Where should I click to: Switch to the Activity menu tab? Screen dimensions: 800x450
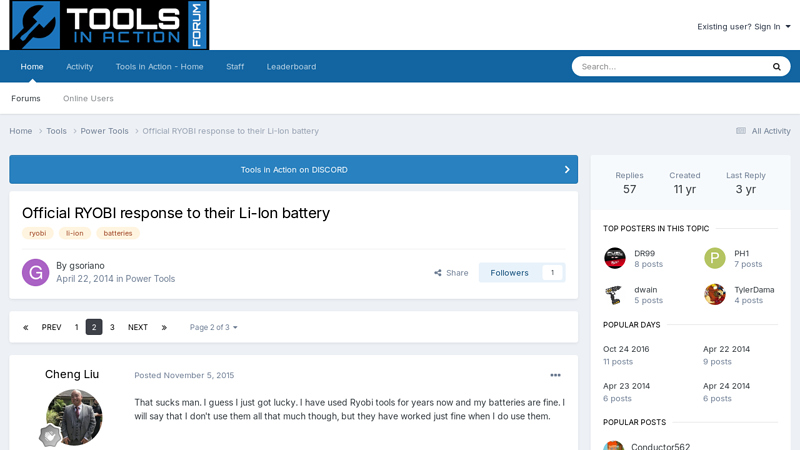[x=80, y=66]
